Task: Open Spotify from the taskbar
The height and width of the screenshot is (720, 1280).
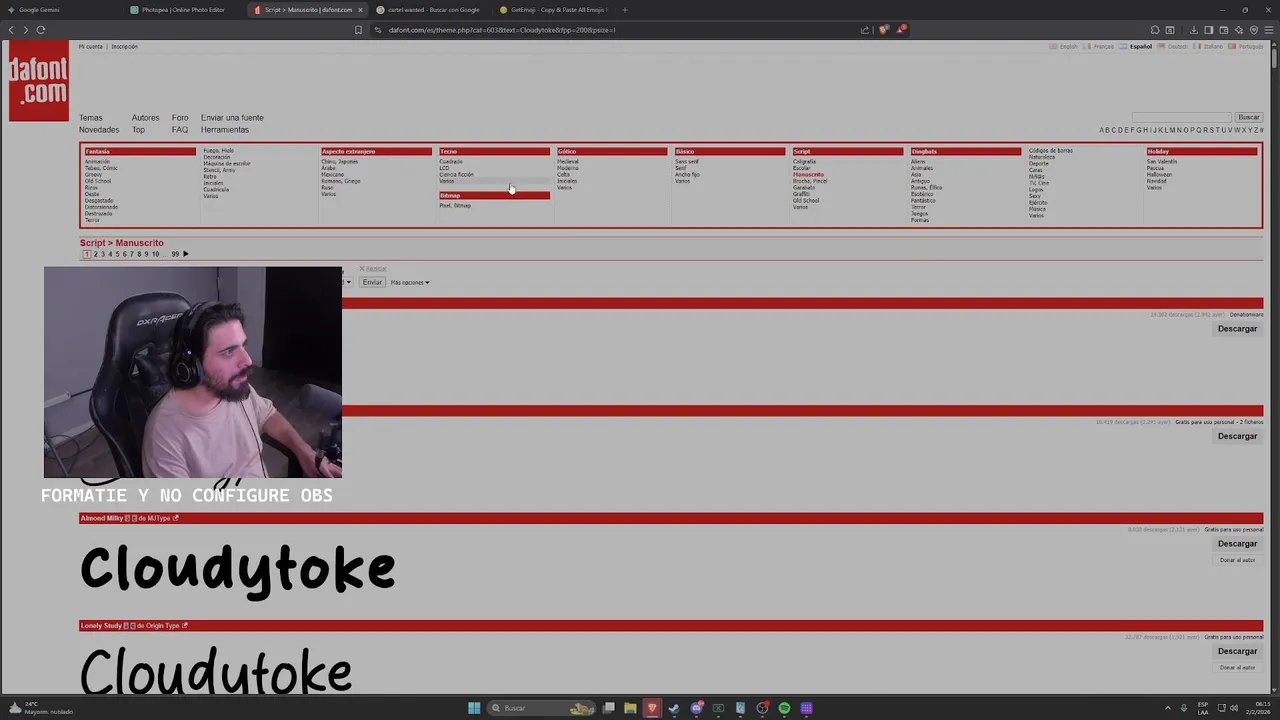Action: tap(784, 708)
